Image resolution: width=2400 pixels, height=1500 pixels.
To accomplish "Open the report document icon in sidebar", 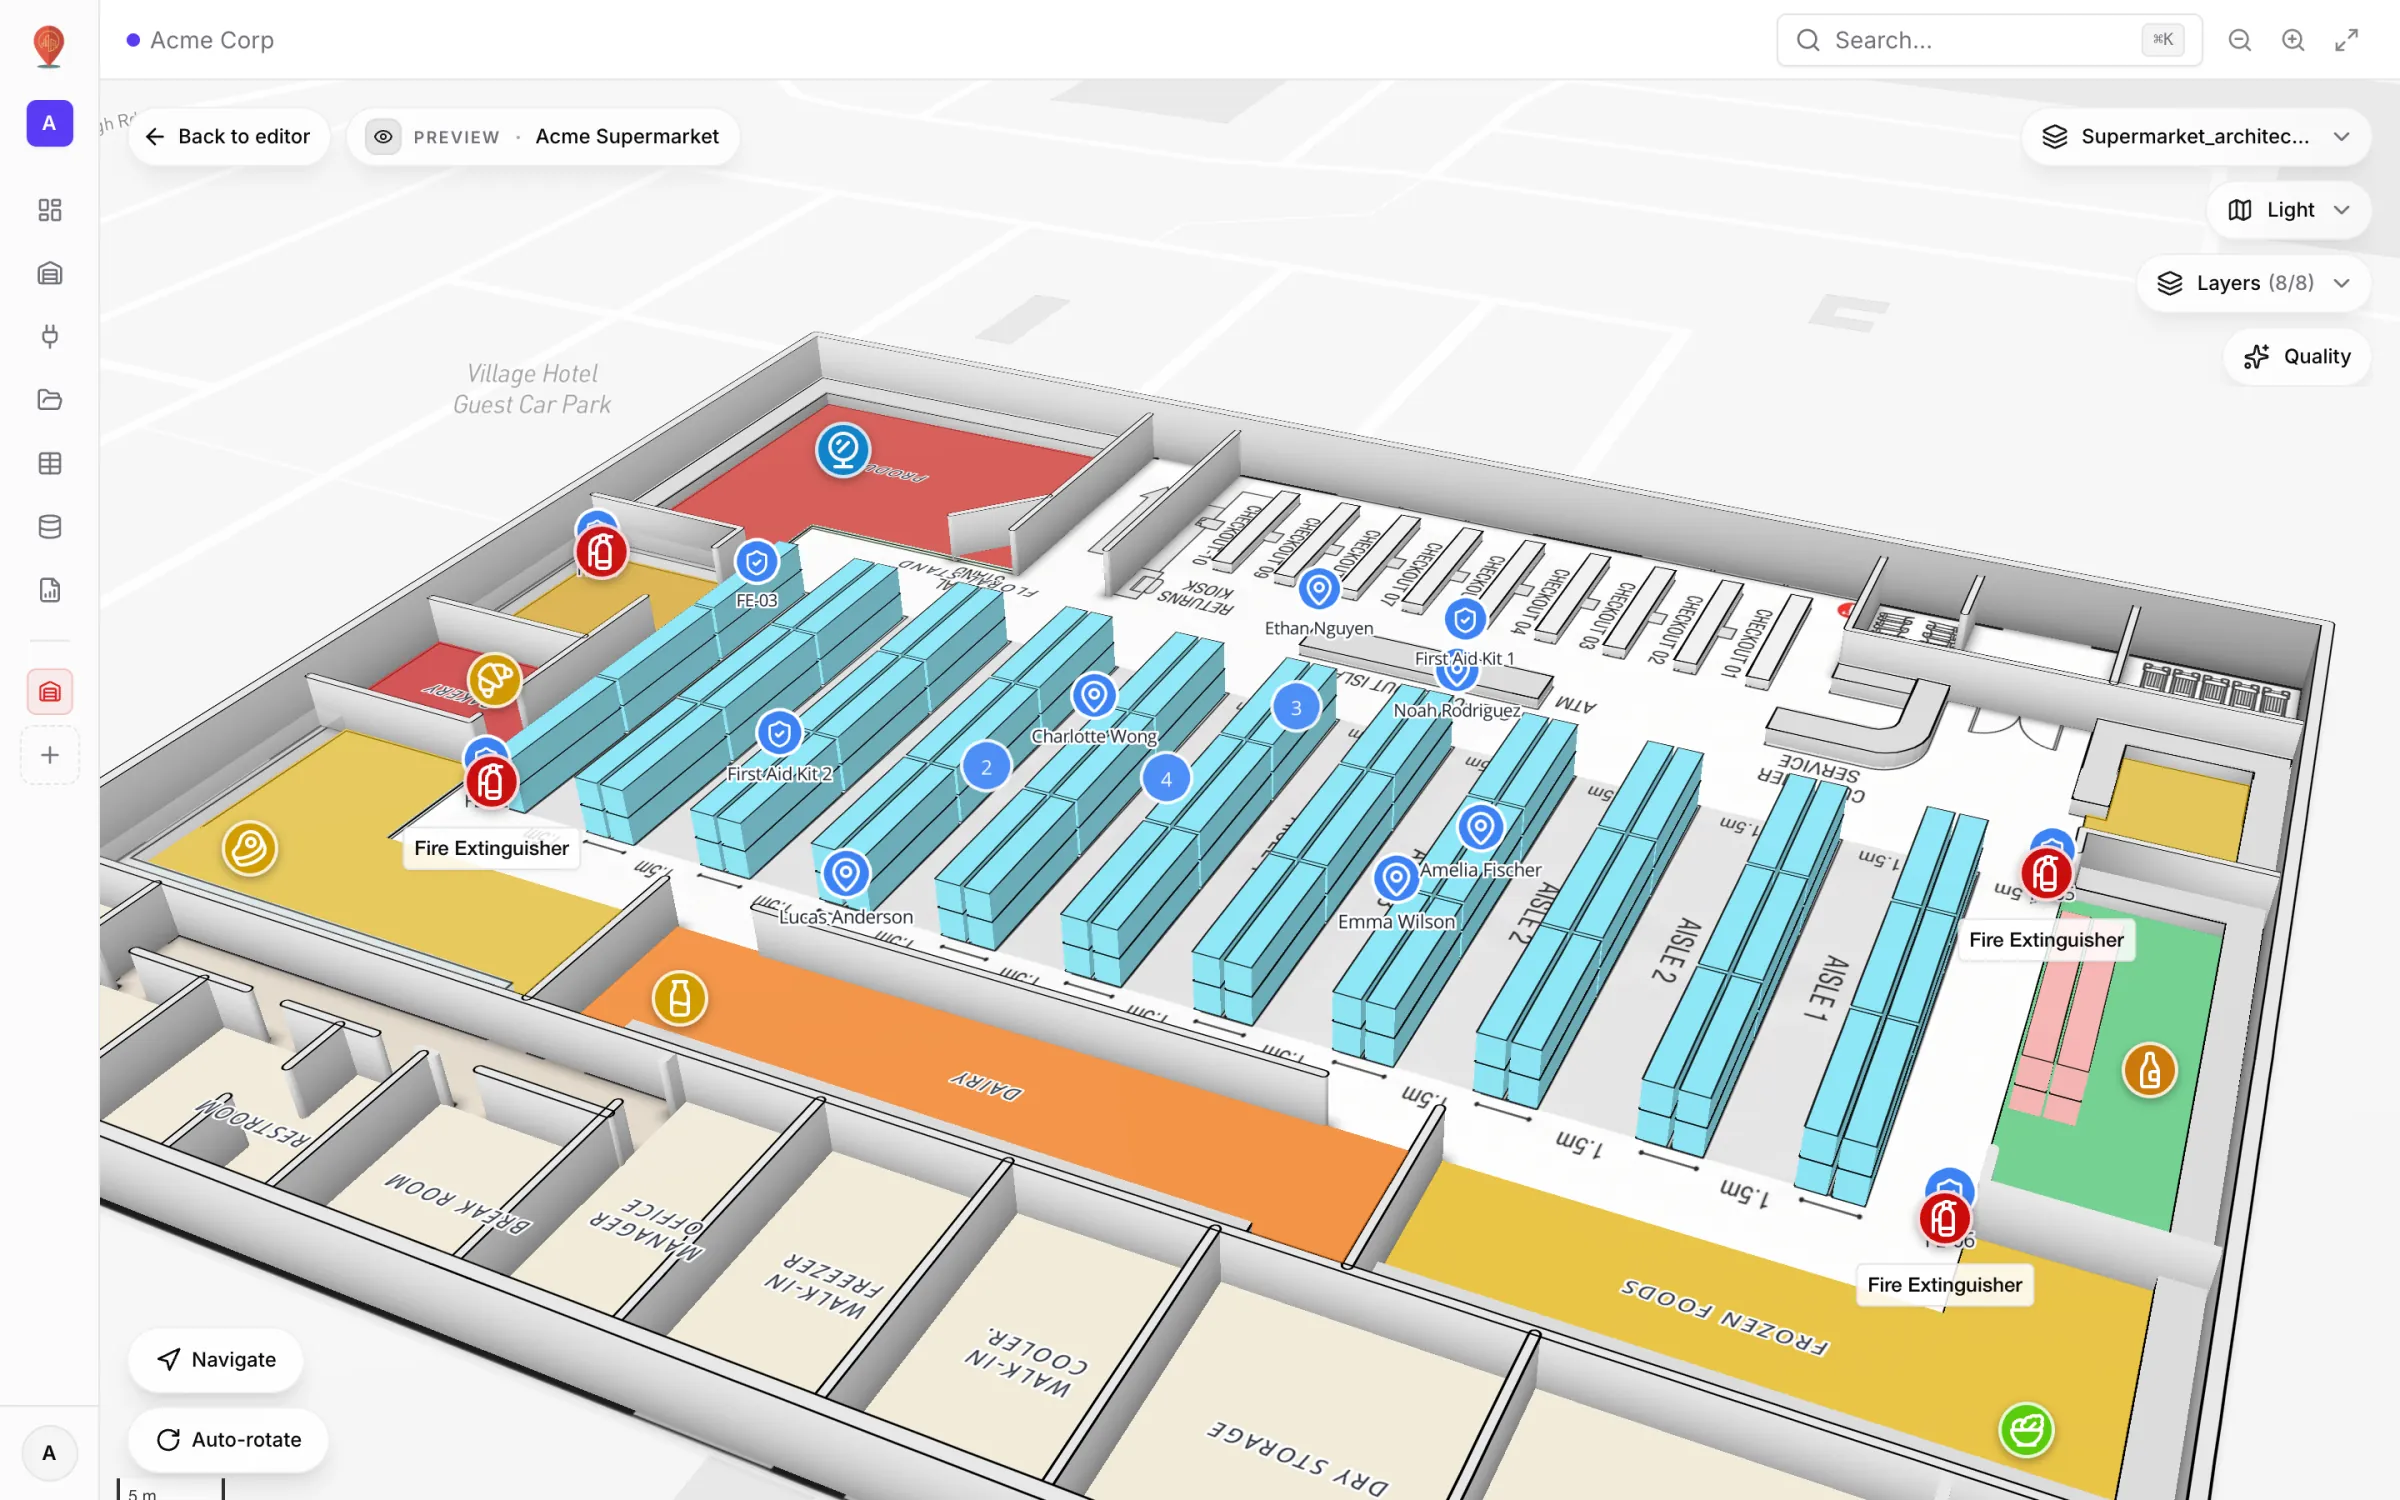I will (x=49, y=590).
